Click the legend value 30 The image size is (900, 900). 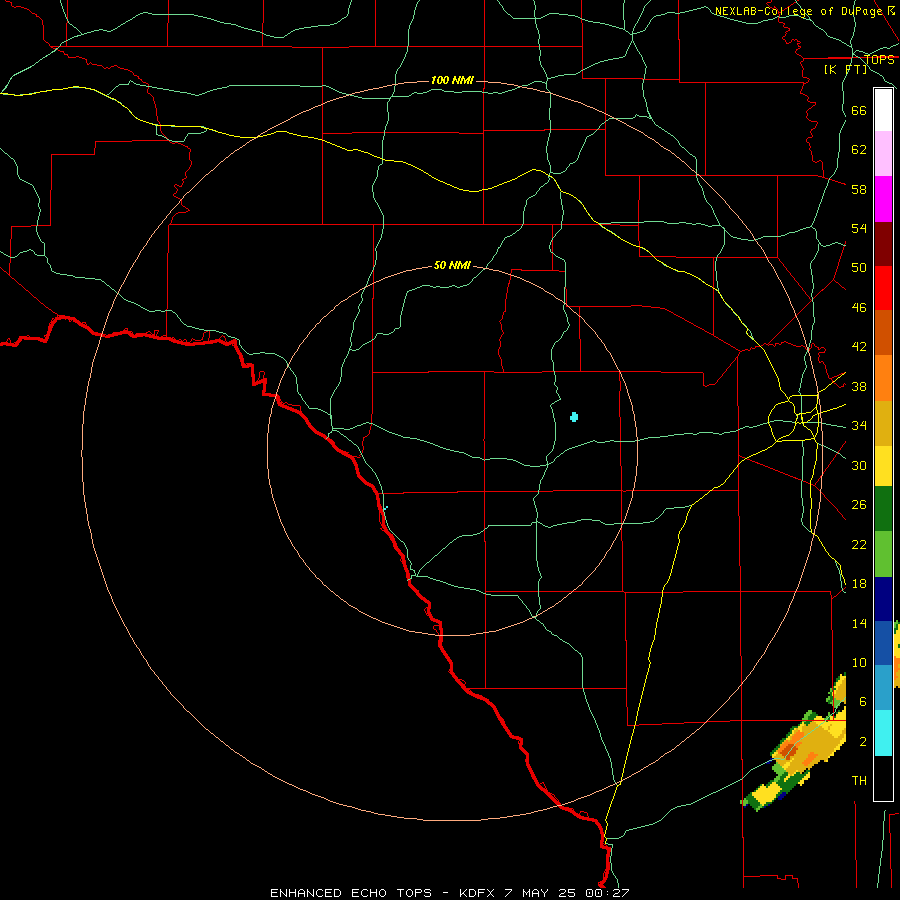(859, 465)
